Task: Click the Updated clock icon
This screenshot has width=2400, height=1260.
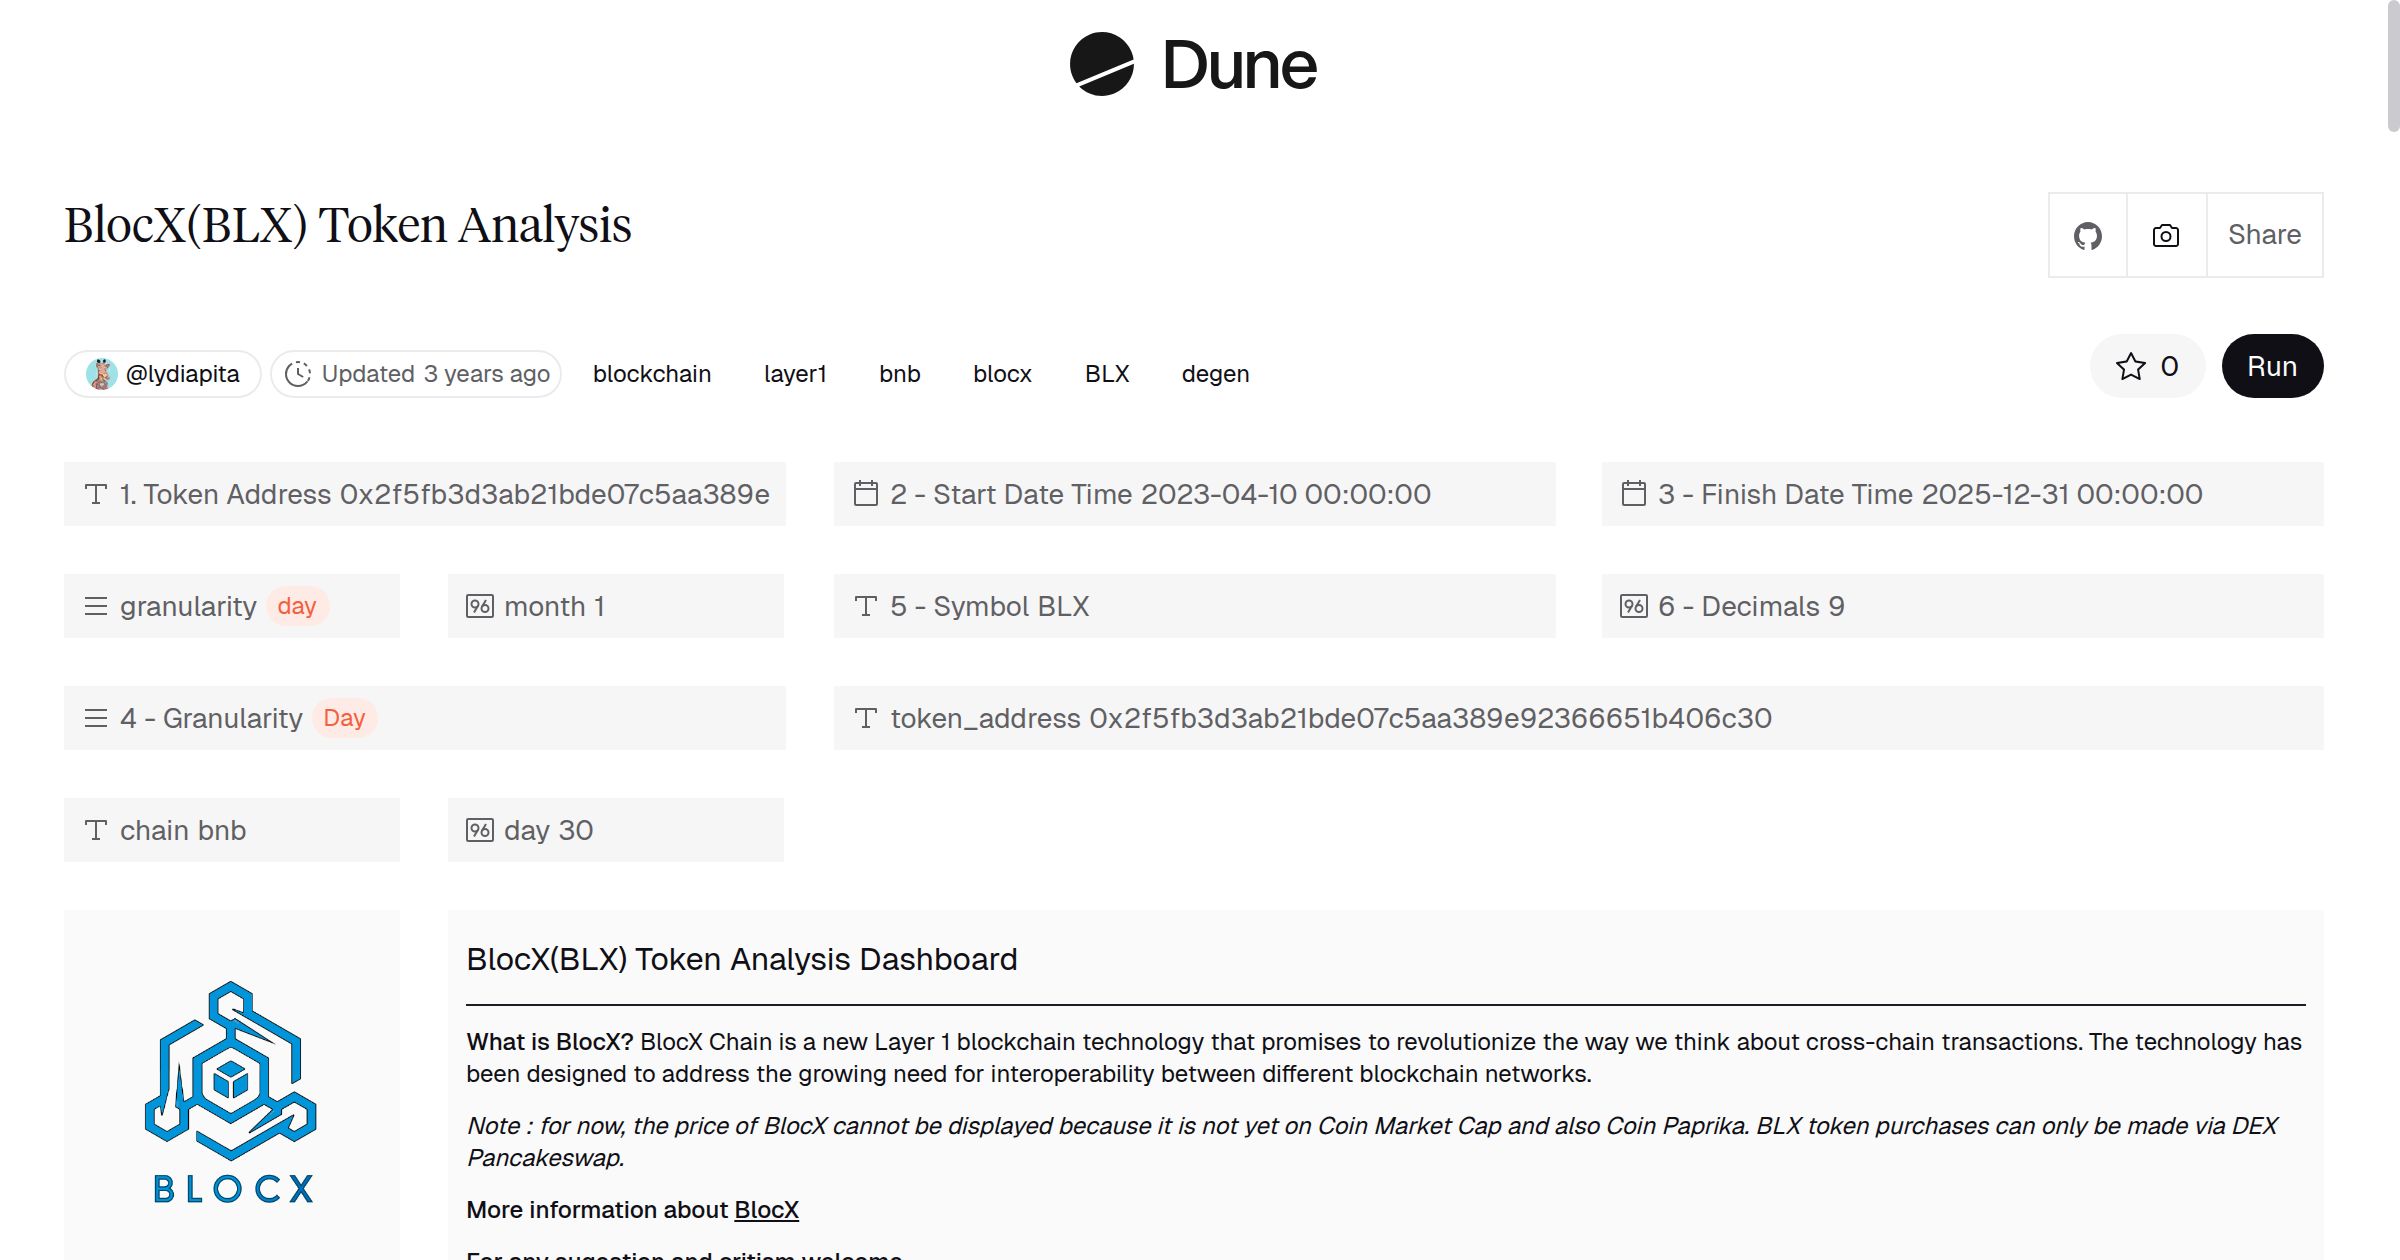Action: 298,374
